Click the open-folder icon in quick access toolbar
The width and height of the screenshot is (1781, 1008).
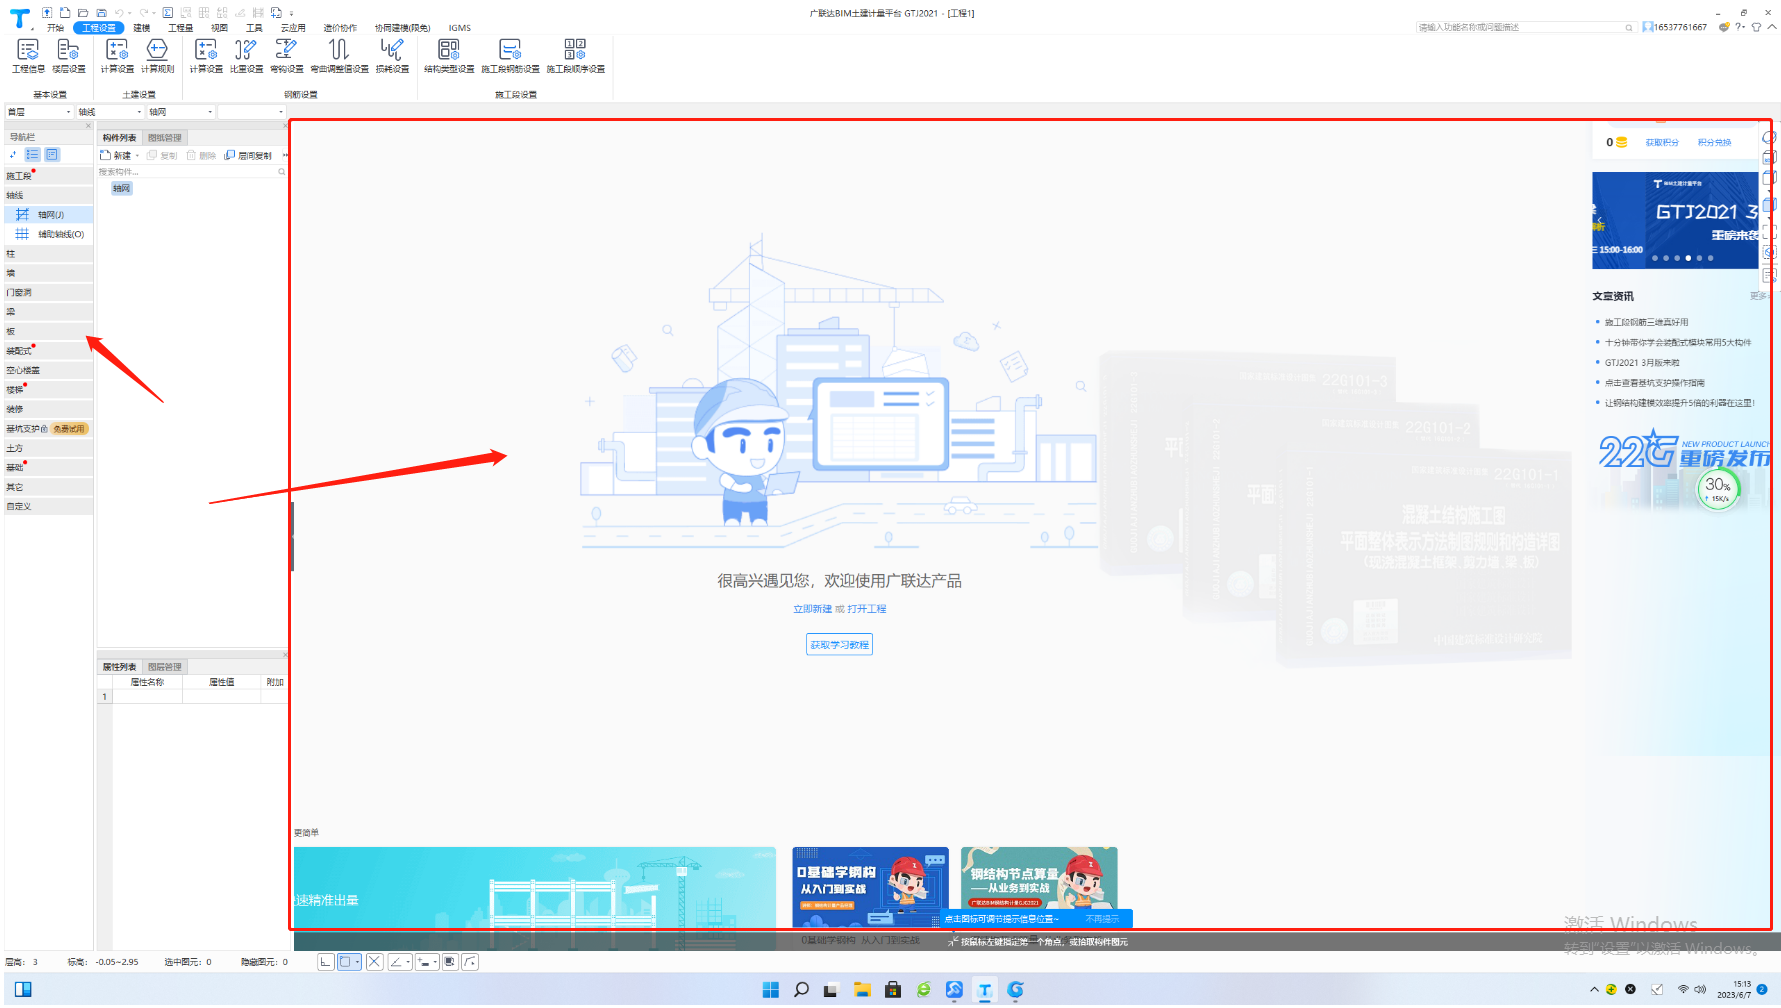tap(83, 13)
